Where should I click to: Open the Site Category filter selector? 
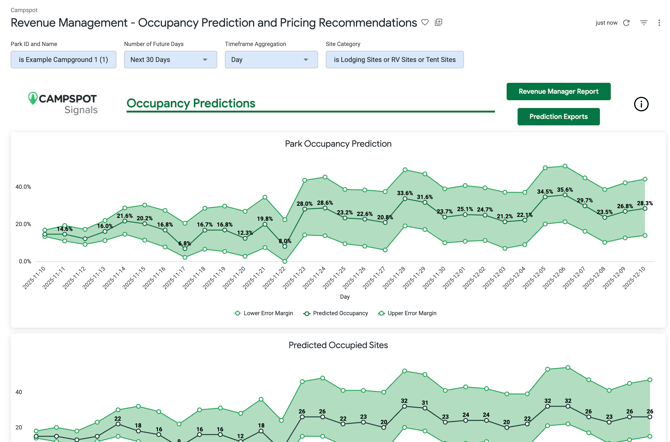pos(394,60)
